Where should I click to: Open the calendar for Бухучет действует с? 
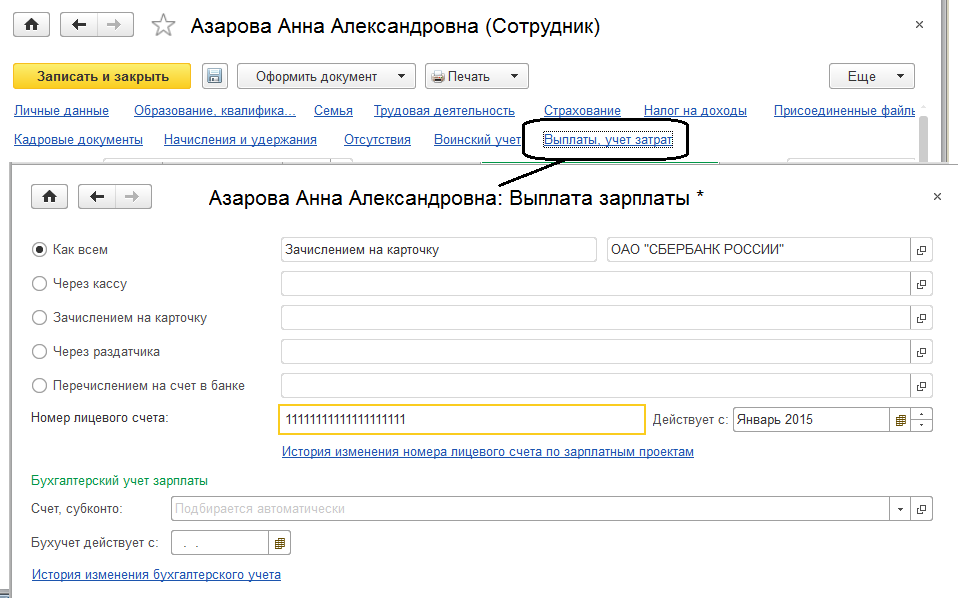point(280,543)
